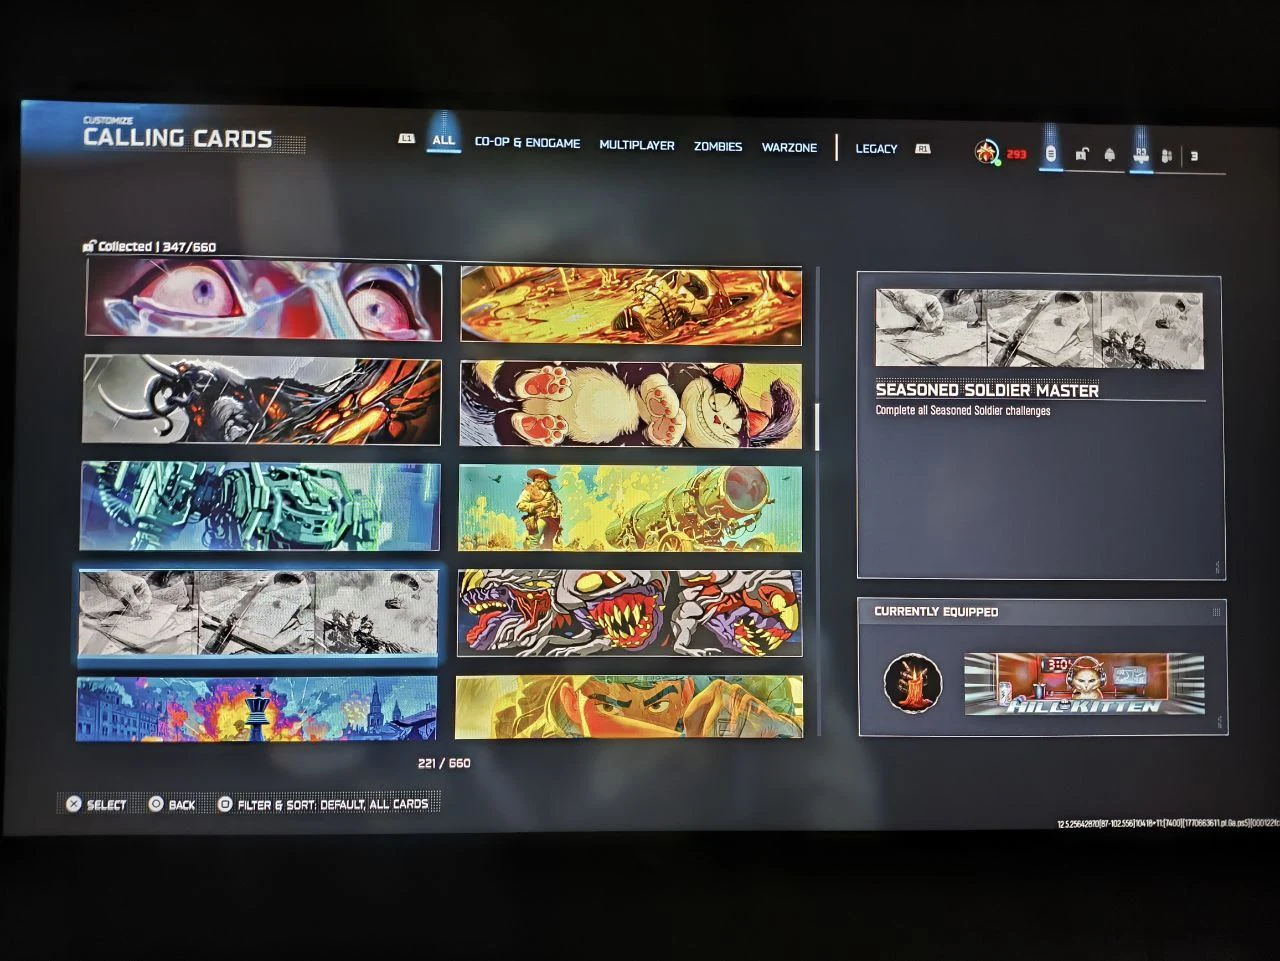
Task: Click the 221 / 660 position counter
Action: pos(444,763)
